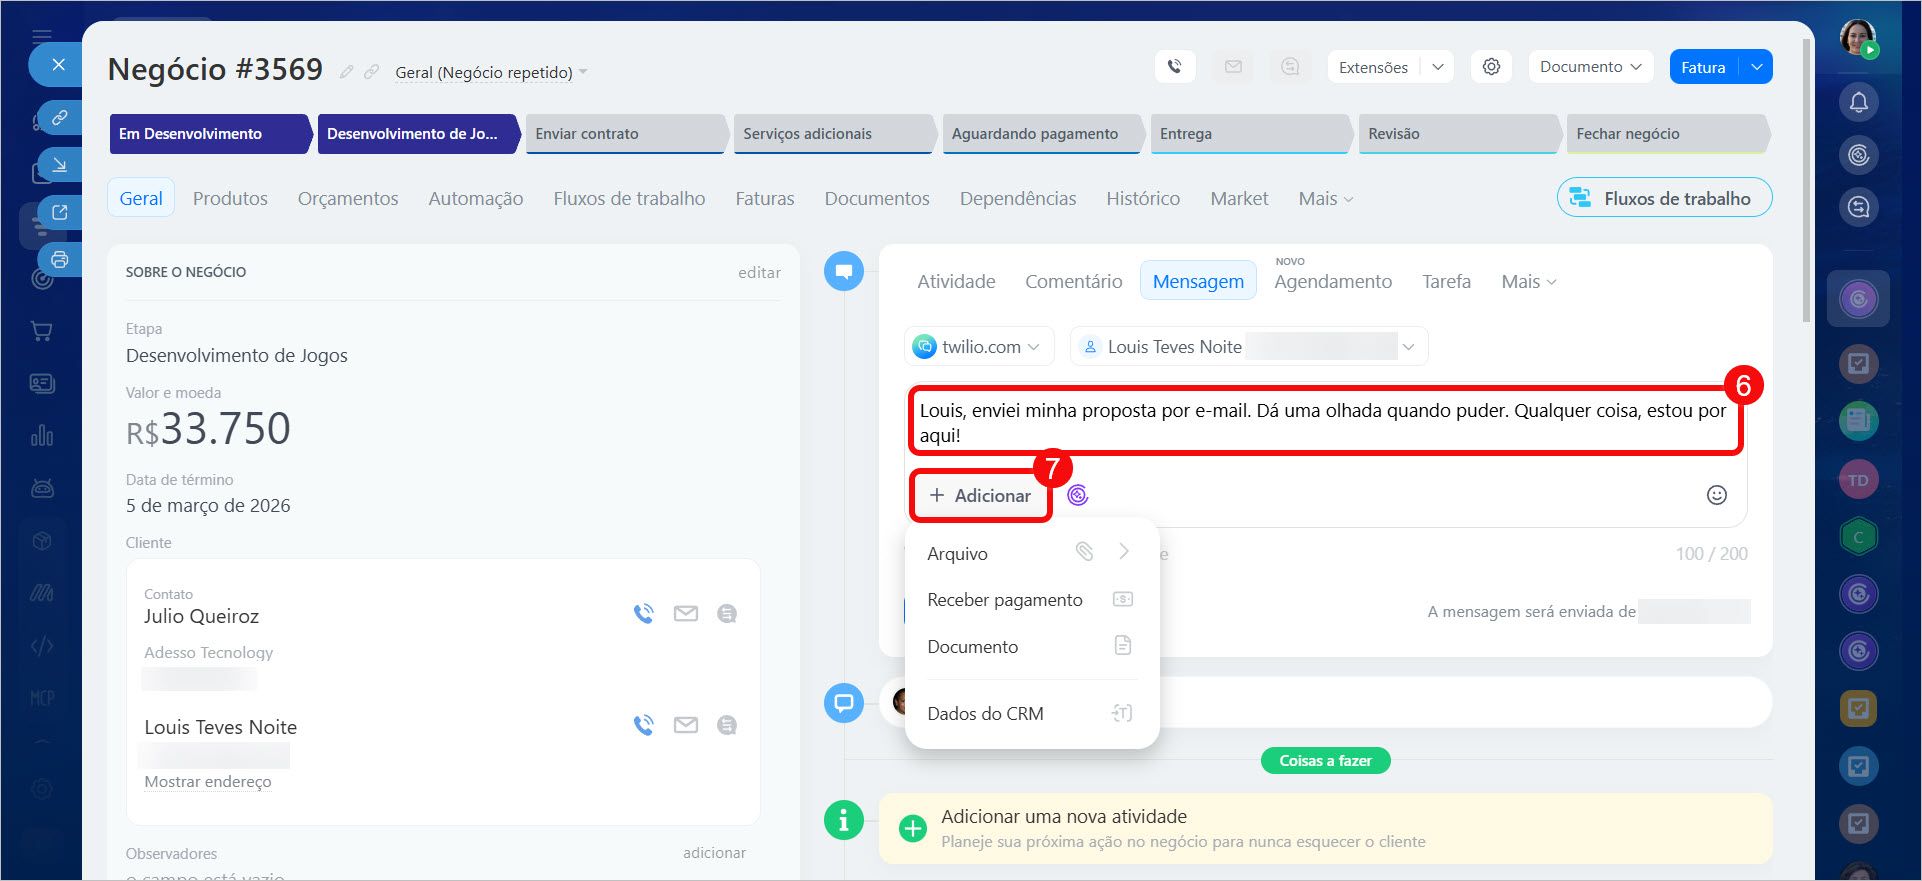Email Louis Teves Noite via envelope icon

click(x=685, y=725)
